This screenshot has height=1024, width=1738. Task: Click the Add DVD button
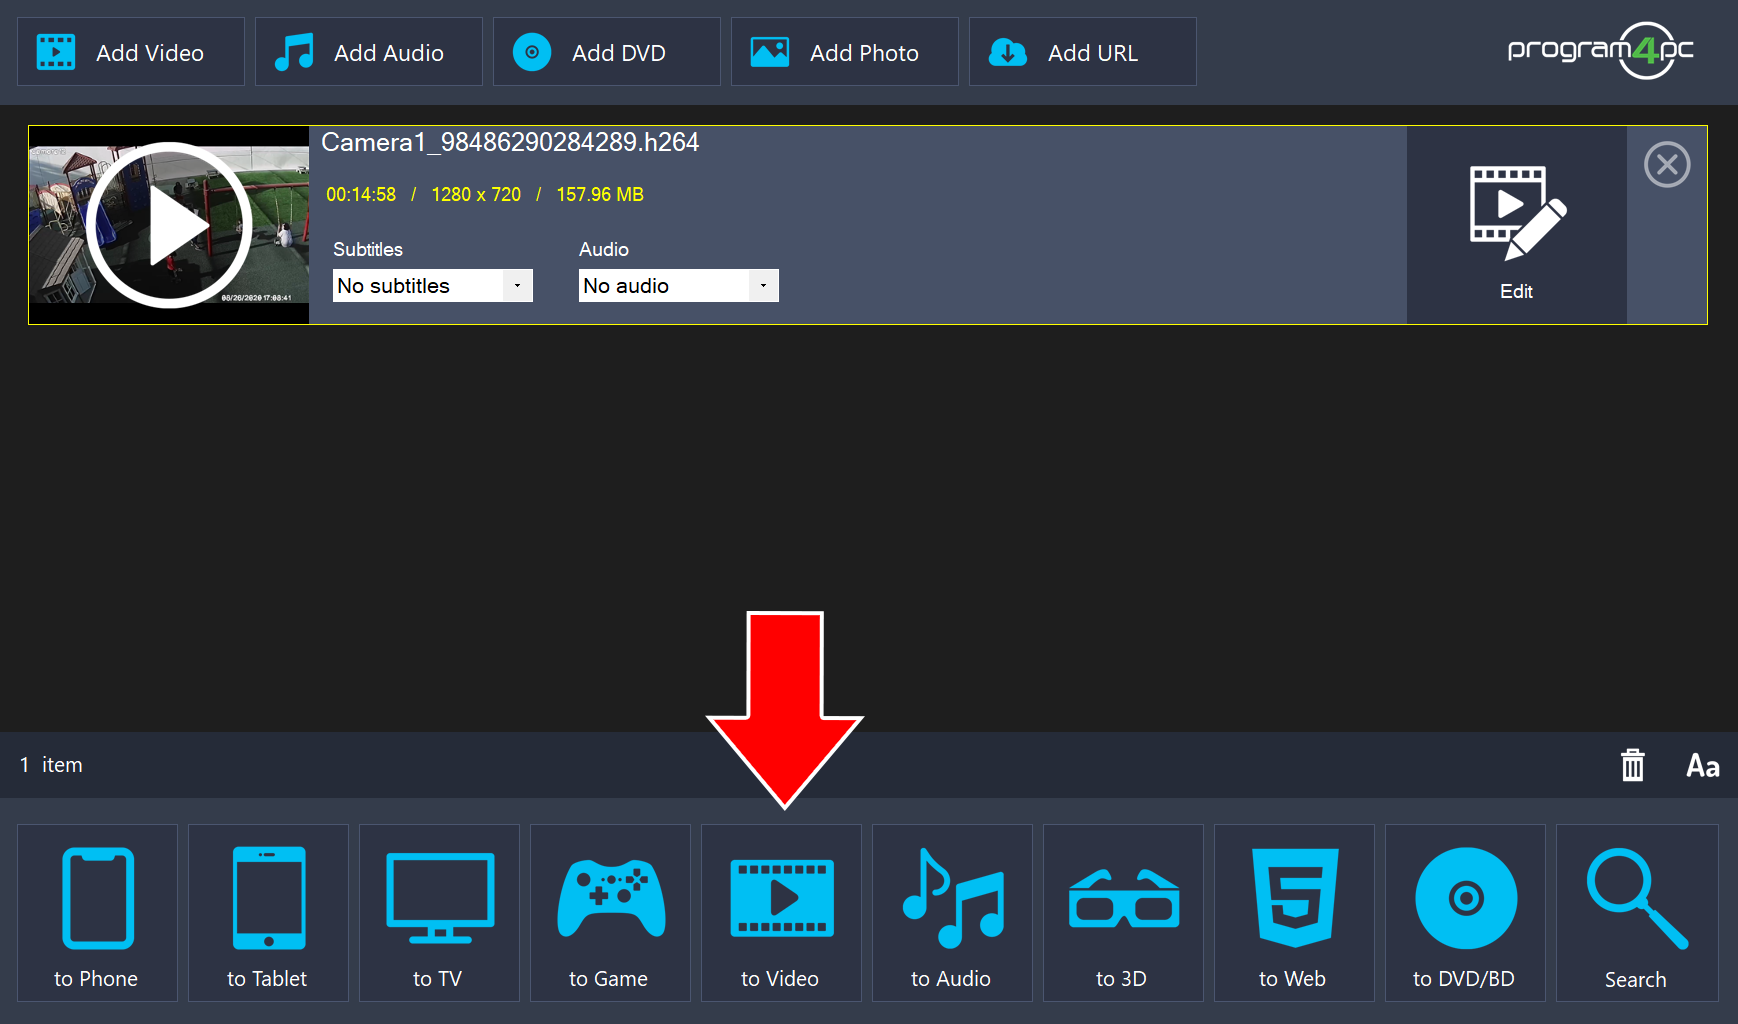tap(607, 52)
